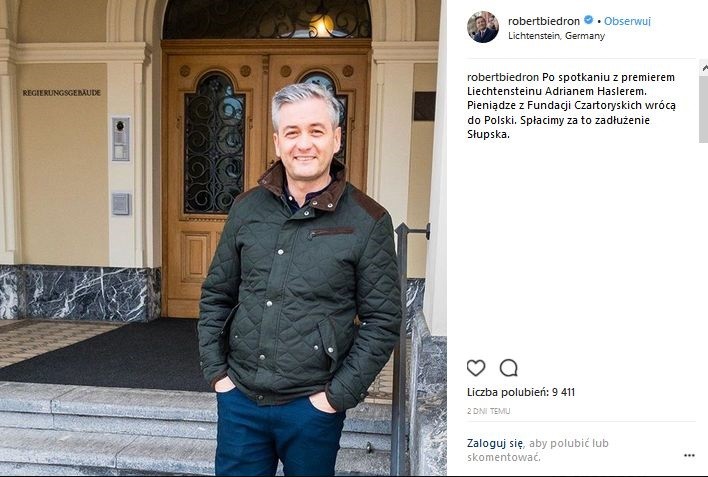This screenshot has width=708, height=477.
Task: Open robertbiedron's profile avatar picture
Action: click(x=483, y=27)
